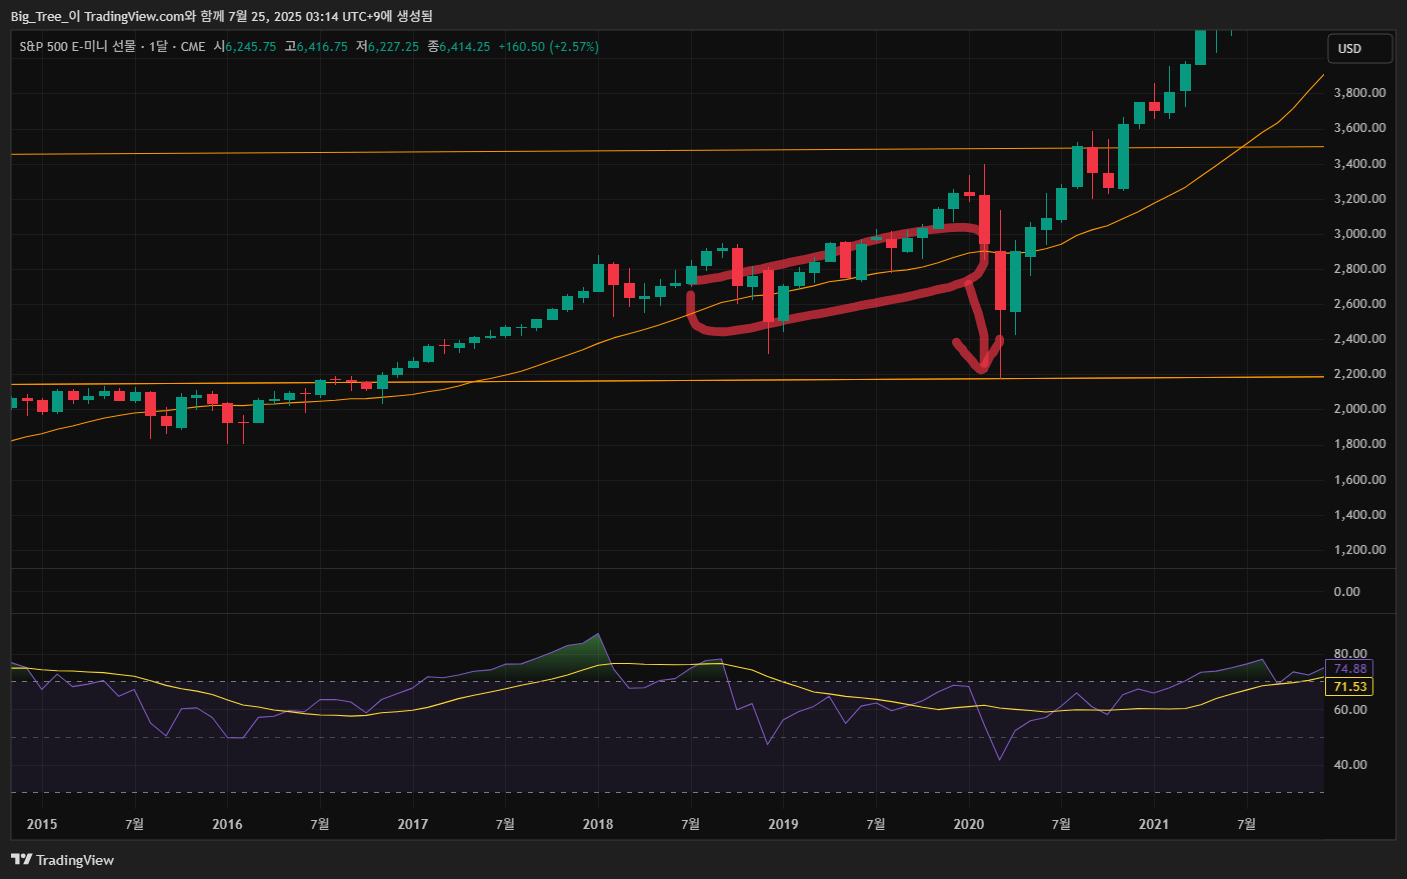Click the open value 6,245.75
Screen dimensions: 1407x879
coord(250,47)
